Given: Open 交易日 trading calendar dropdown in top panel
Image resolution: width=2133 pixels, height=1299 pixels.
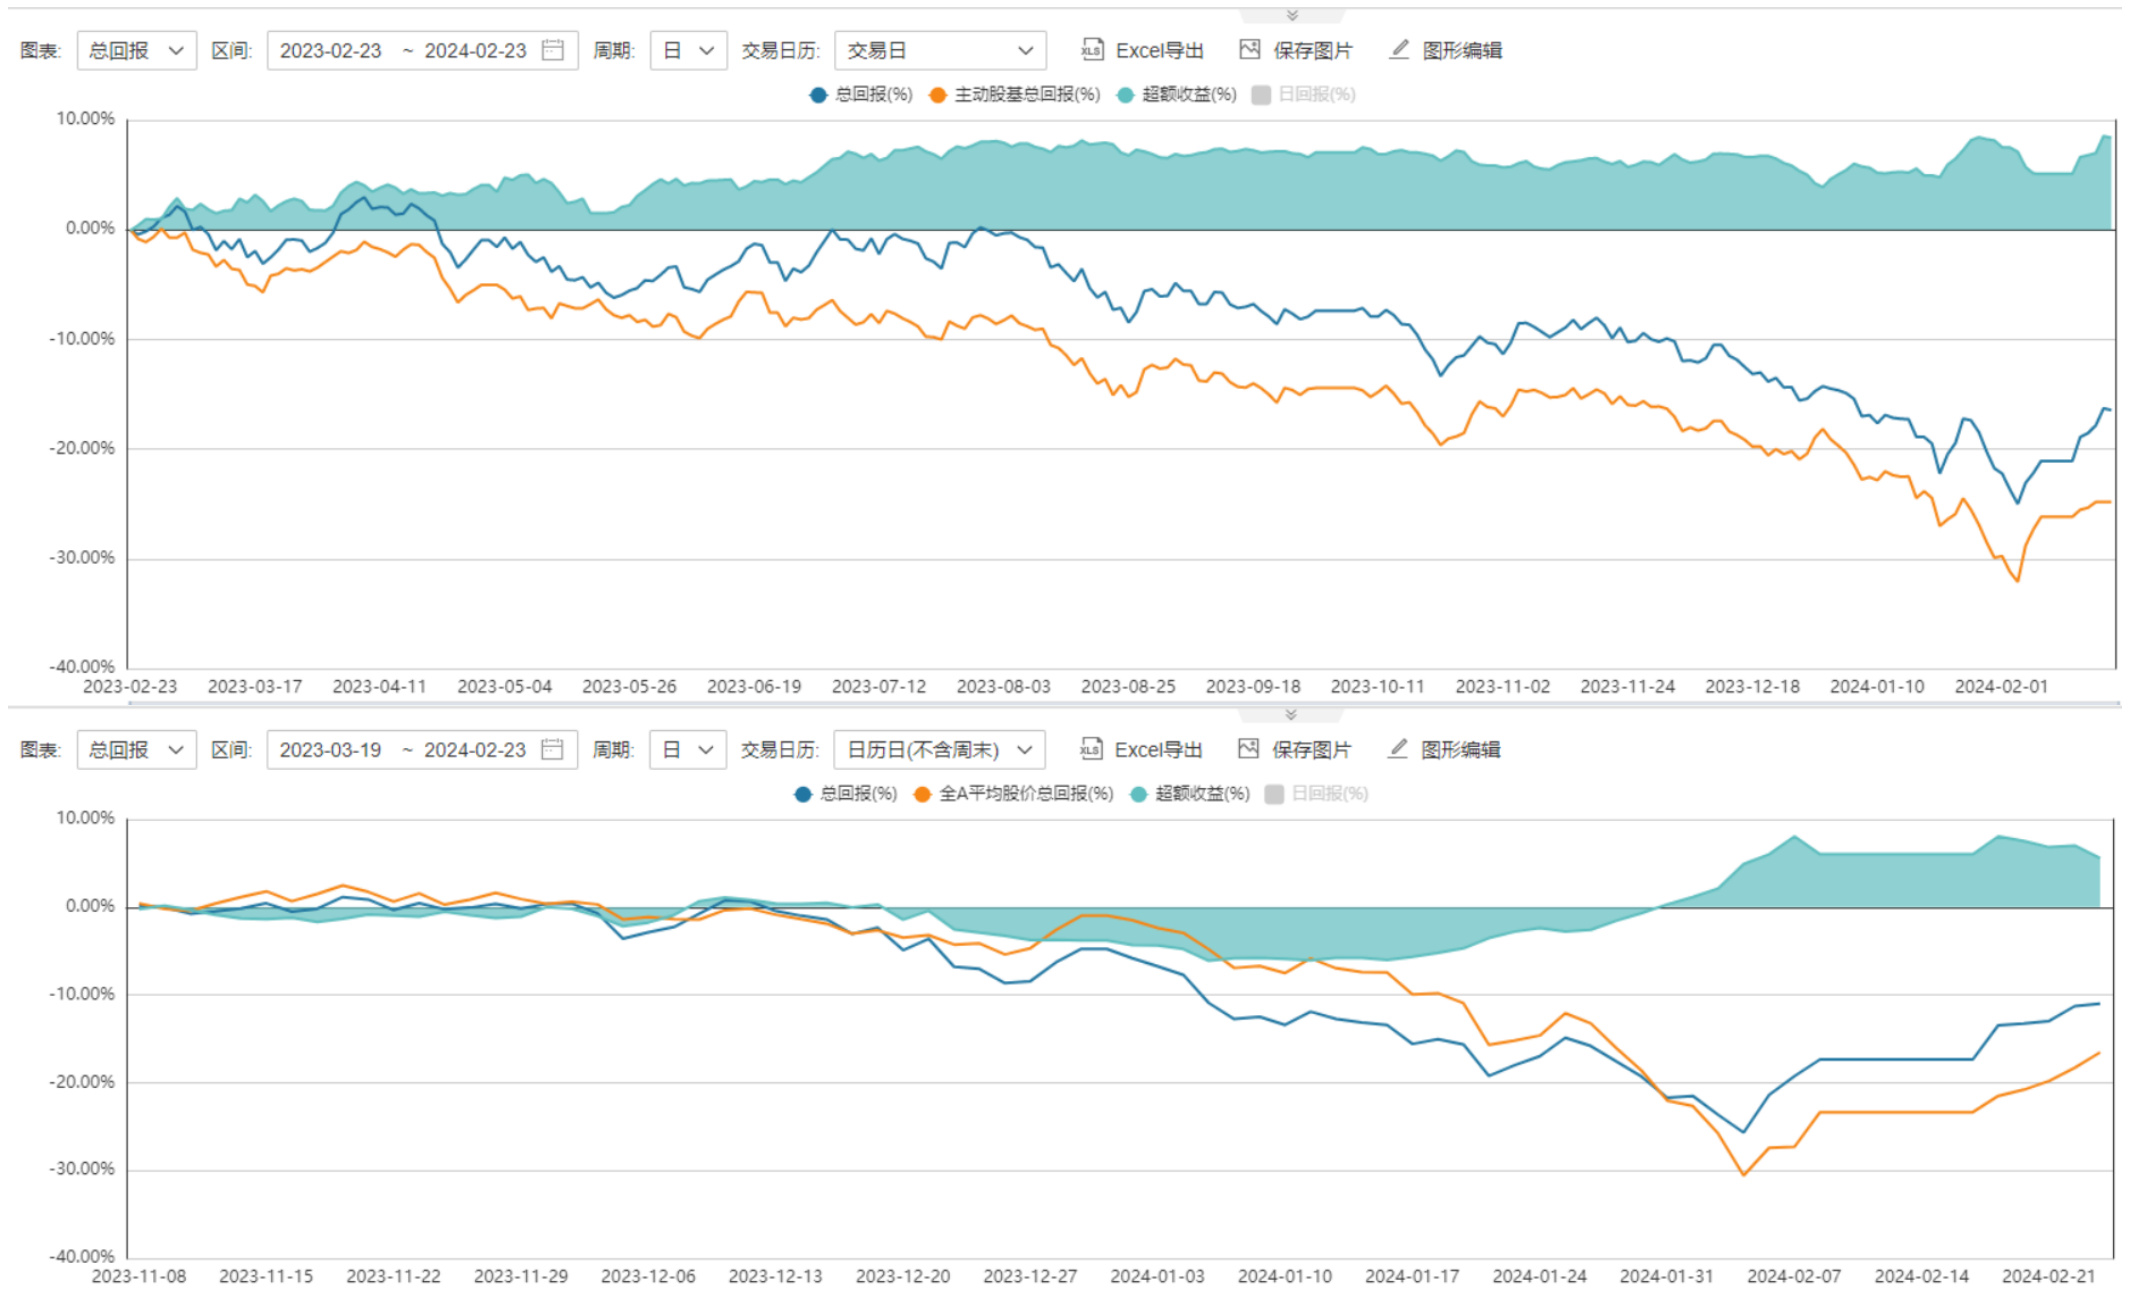Looking at the screenshot, I should [x=939, y=50].
